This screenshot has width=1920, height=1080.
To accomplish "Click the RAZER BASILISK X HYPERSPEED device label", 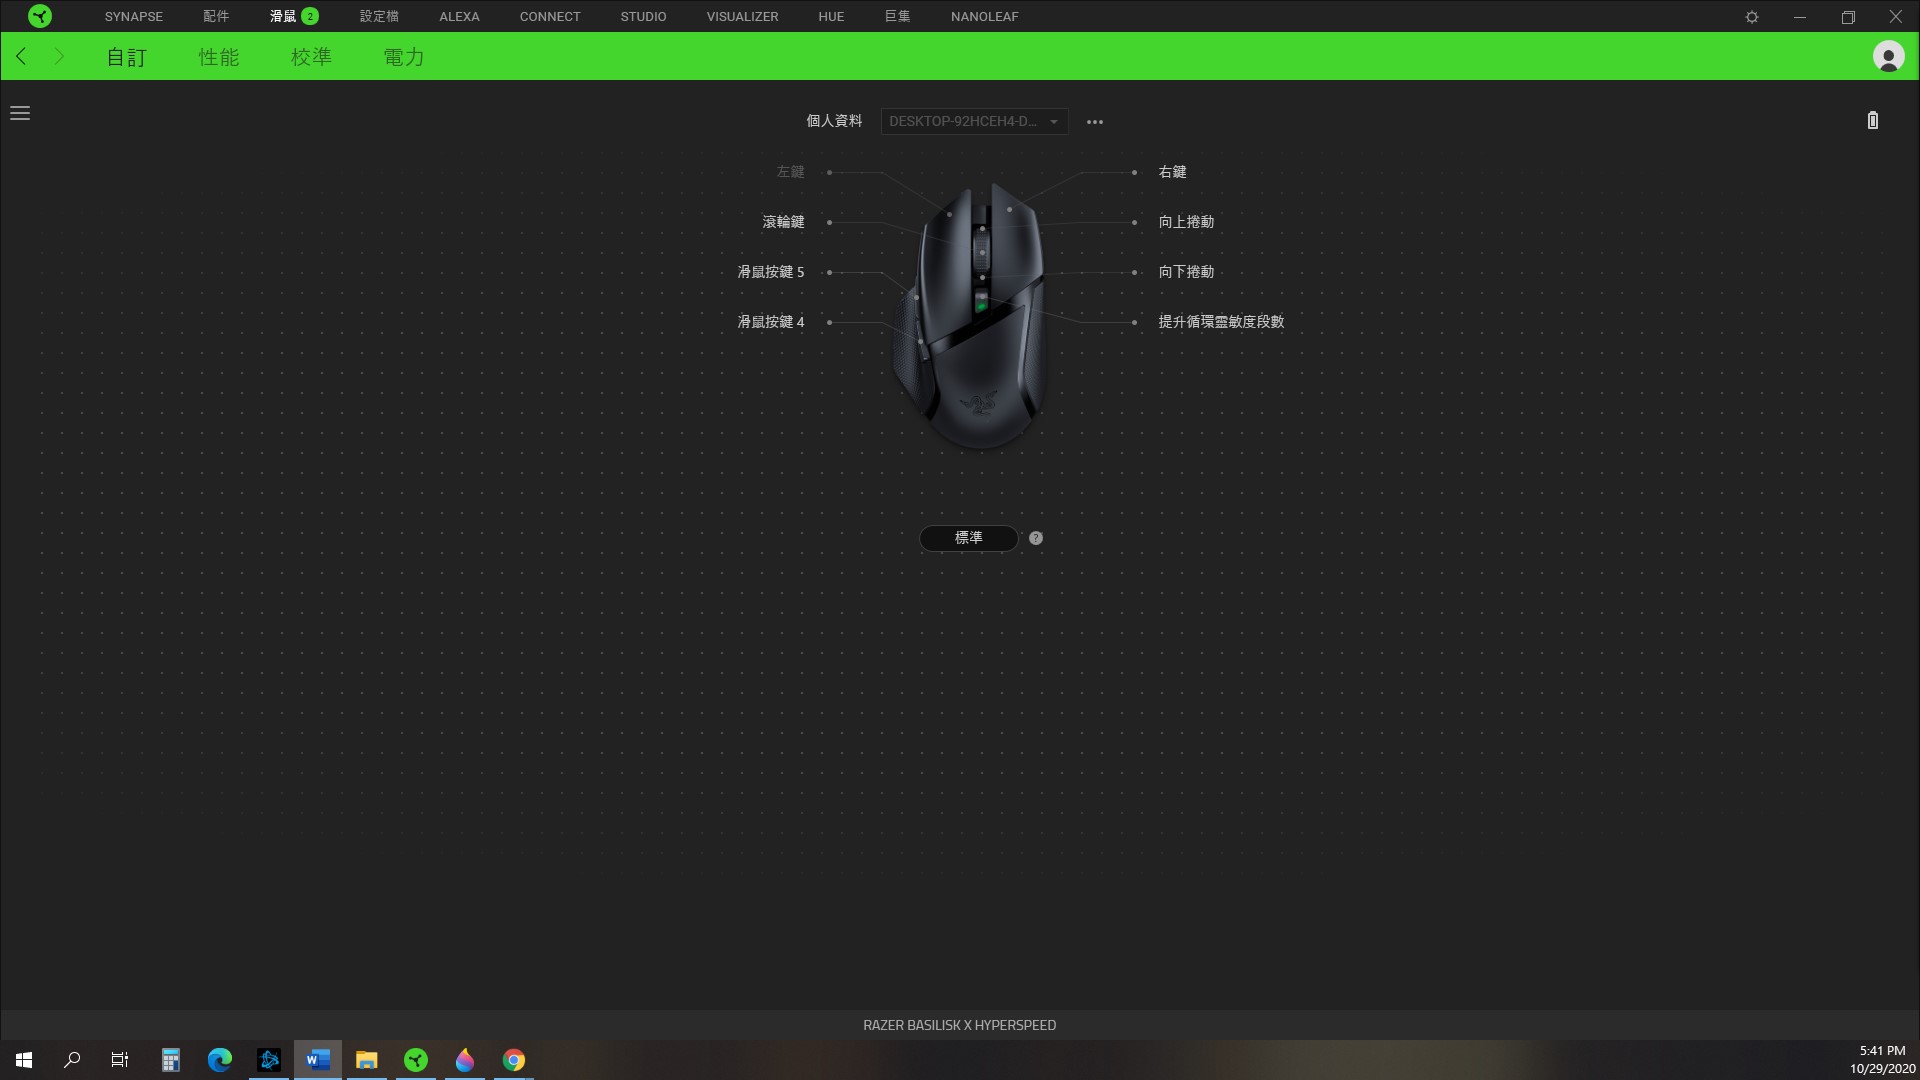I will pyautogui.click(x=960, y=1025).
